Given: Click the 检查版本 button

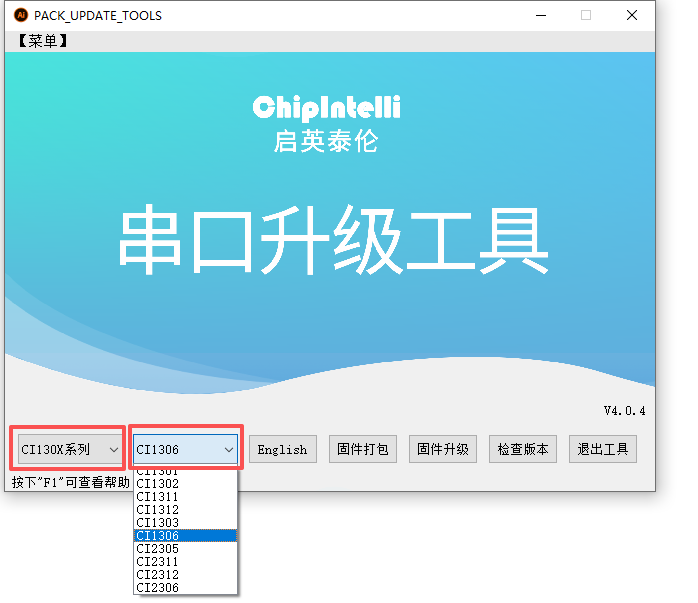Looking at the screenshot, I should coord(523,450).
